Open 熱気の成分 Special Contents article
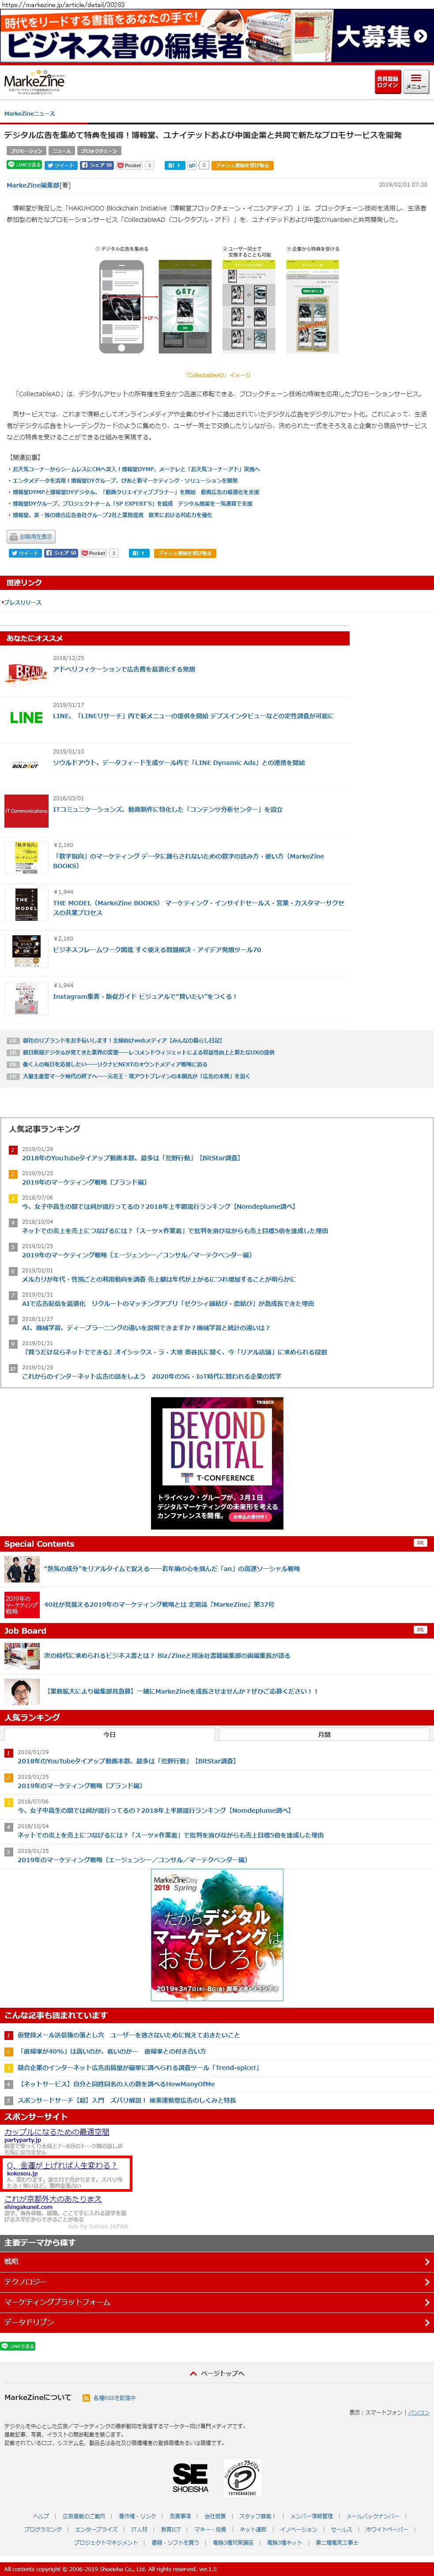Viewport: 434px width, 2576px height. pyautogui.click(x=172, y=1569)
